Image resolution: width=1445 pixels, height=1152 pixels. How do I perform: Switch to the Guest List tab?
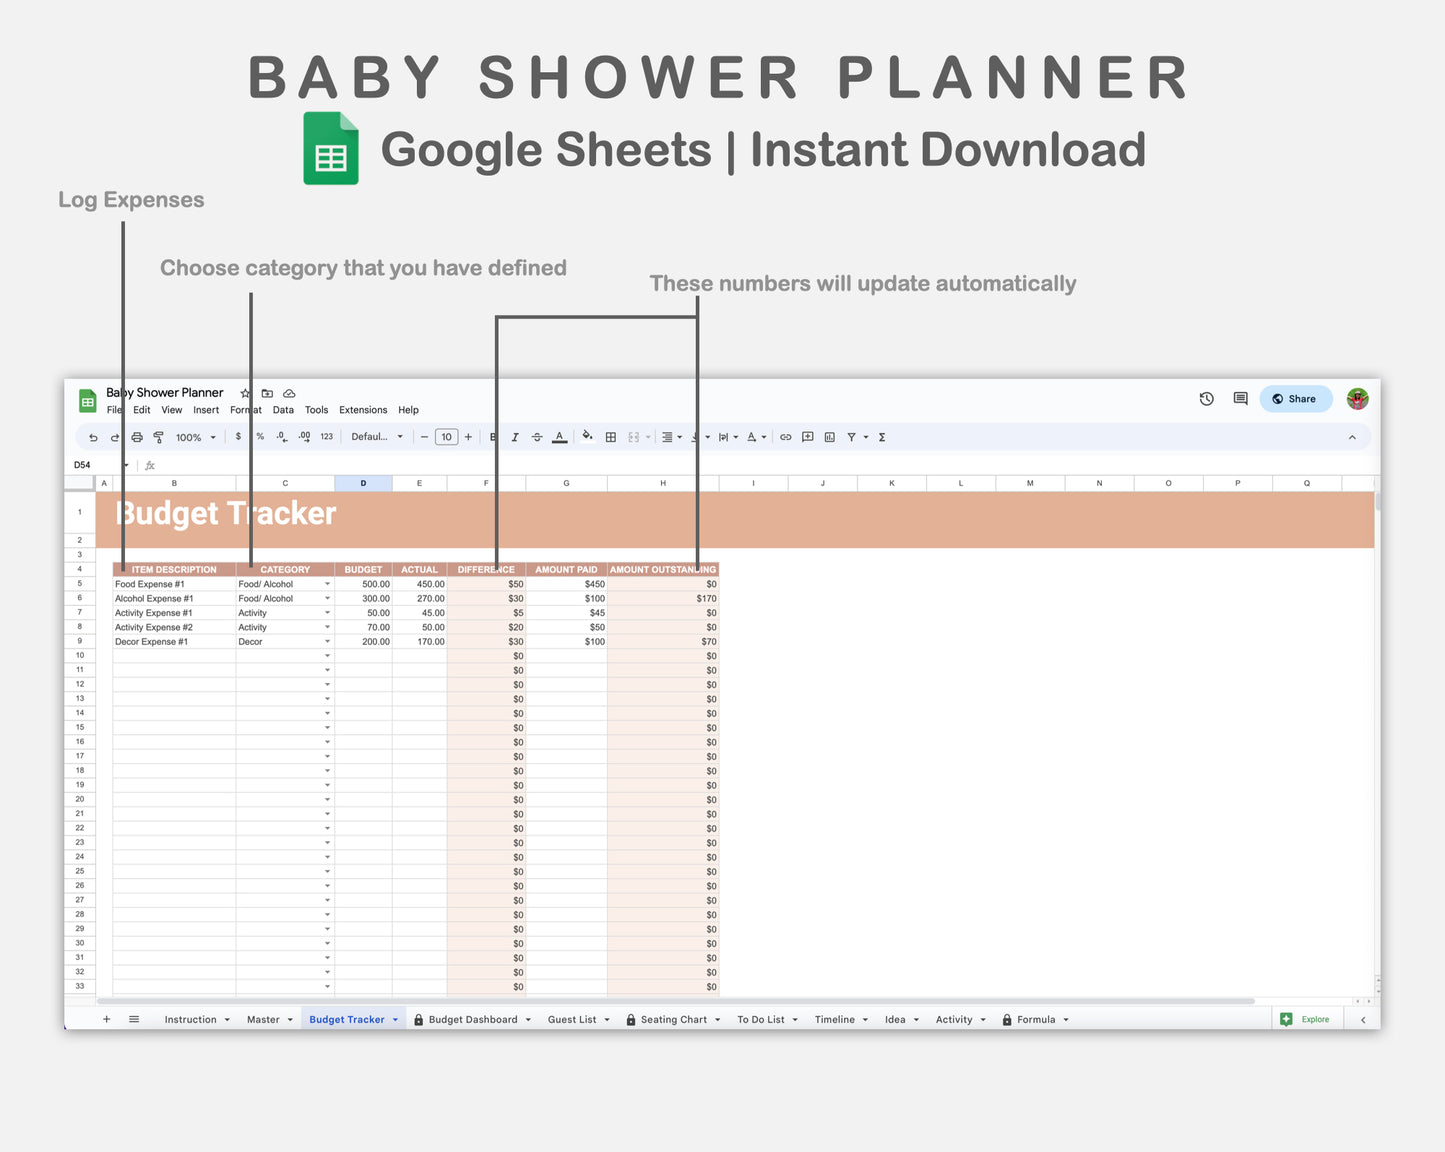tap(572, 1020)
